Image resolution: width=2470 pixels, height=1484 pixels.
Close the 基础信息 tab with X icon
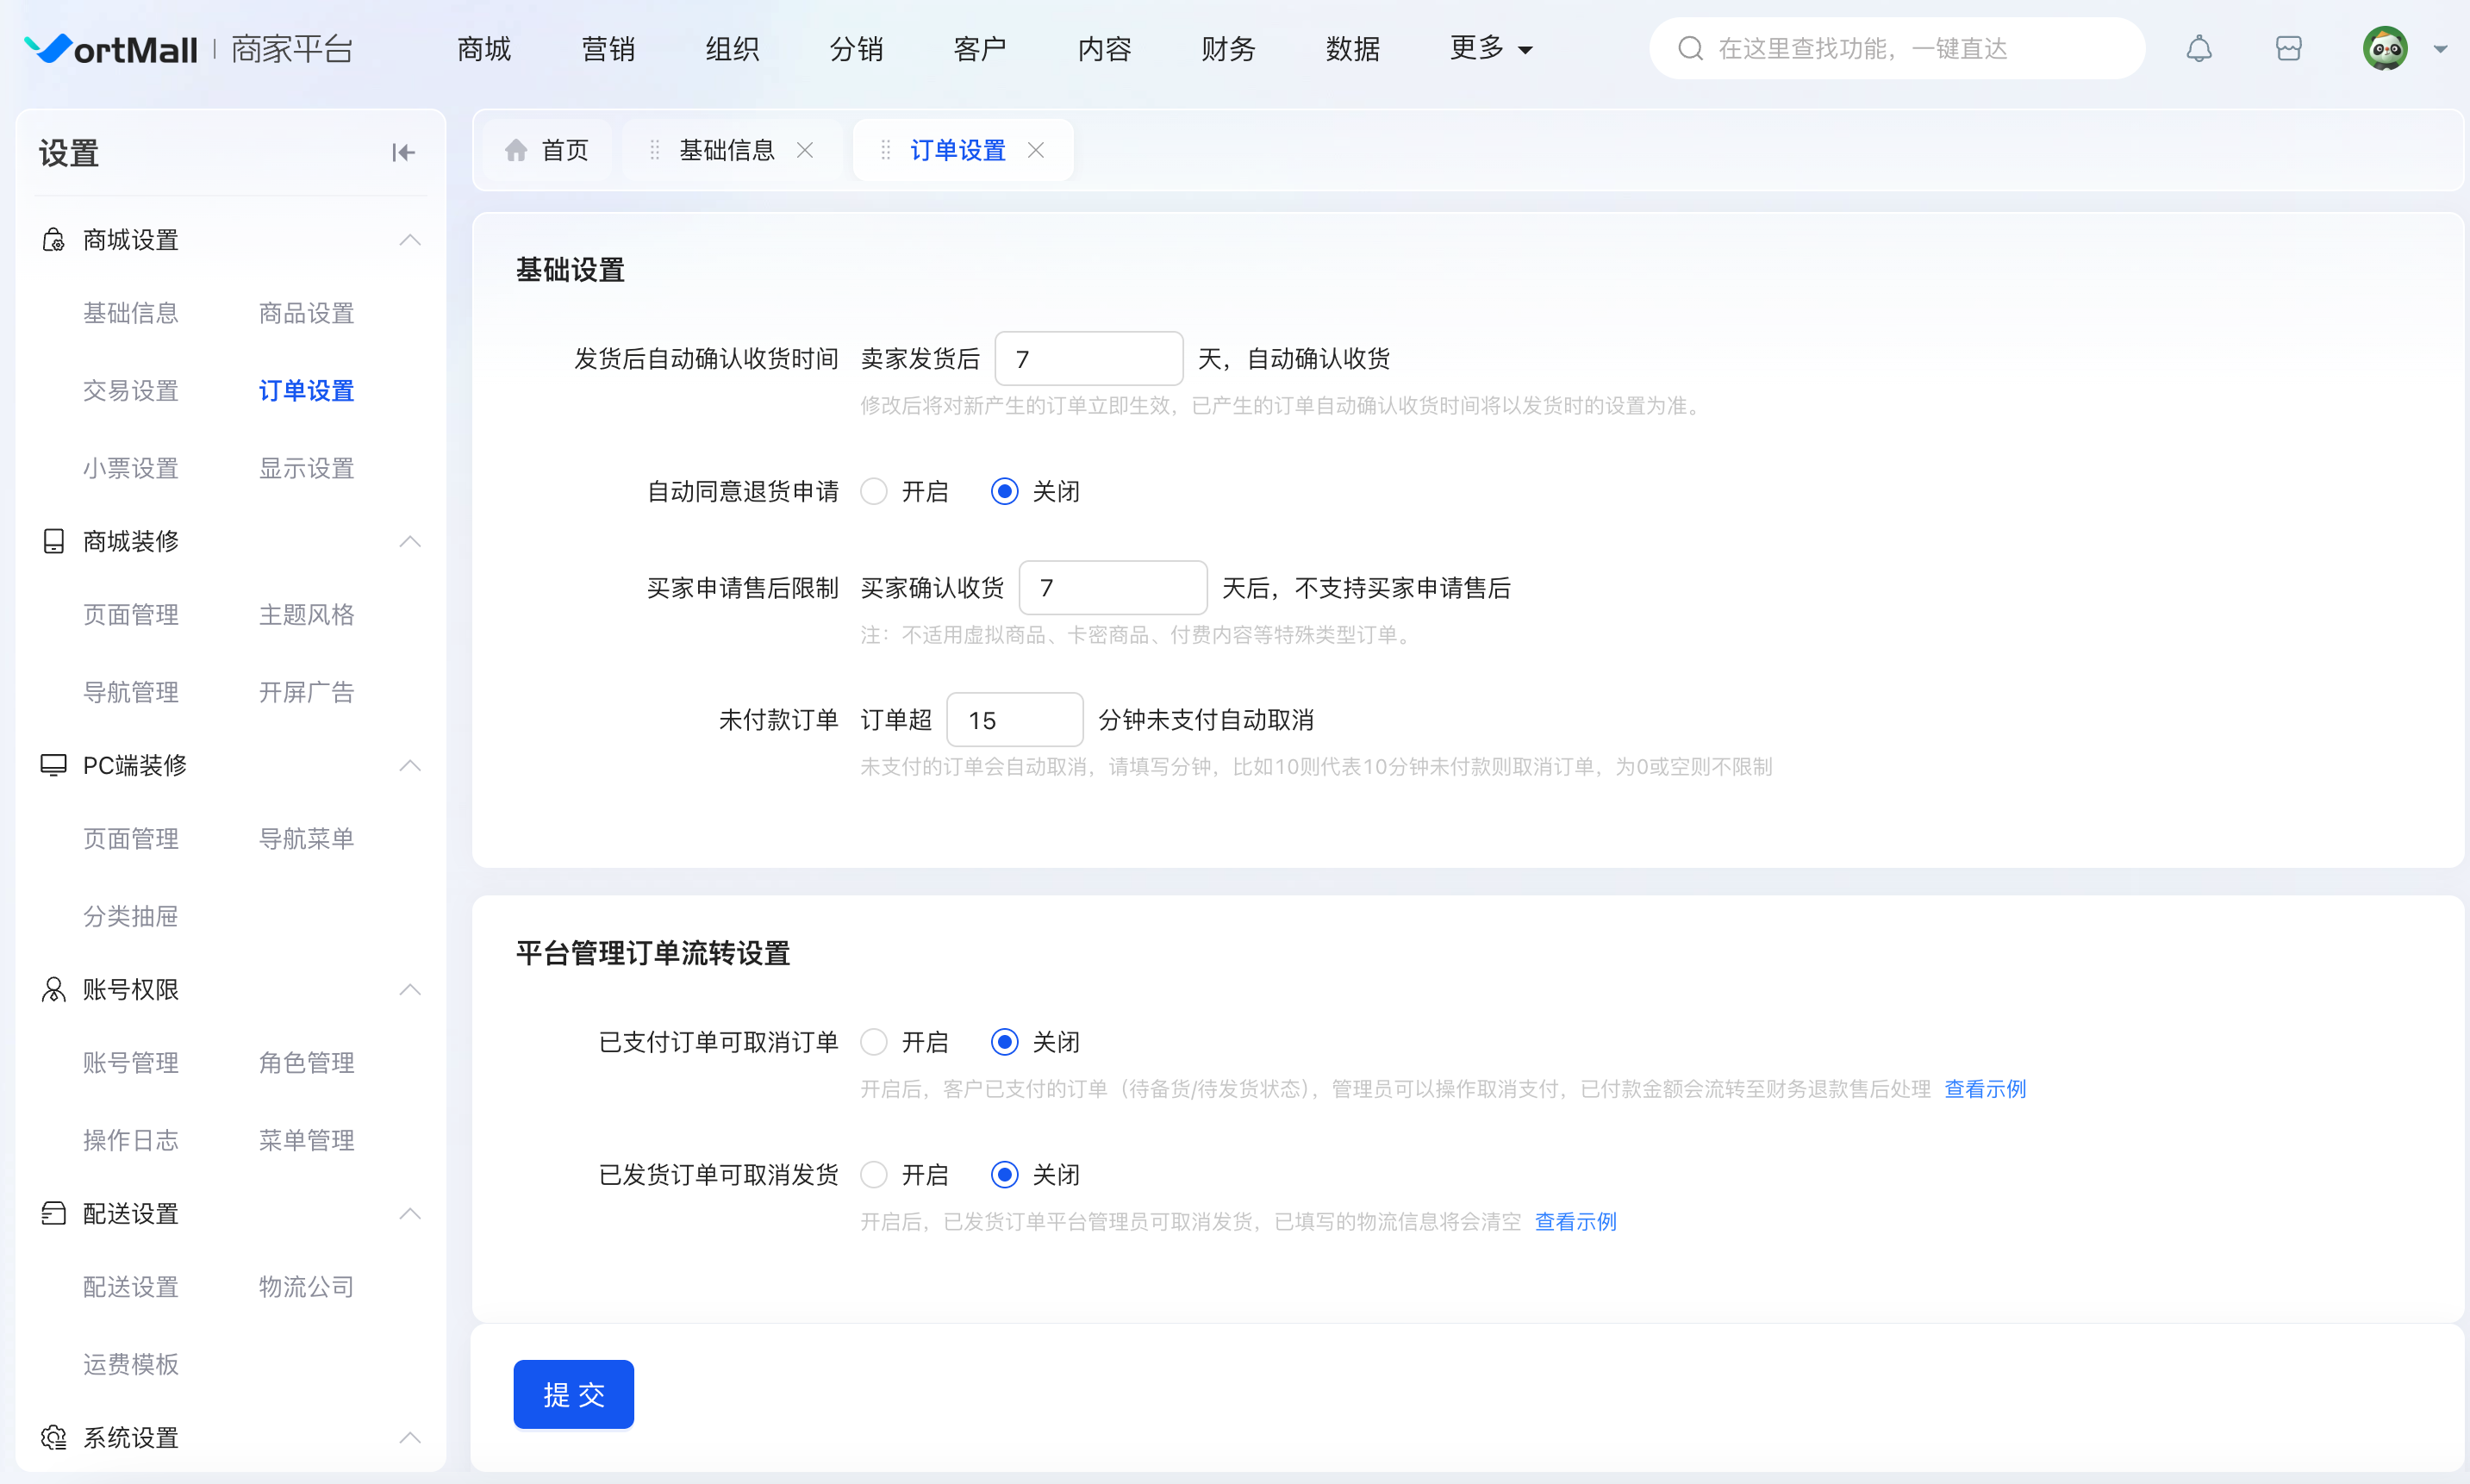pos(805,150)
